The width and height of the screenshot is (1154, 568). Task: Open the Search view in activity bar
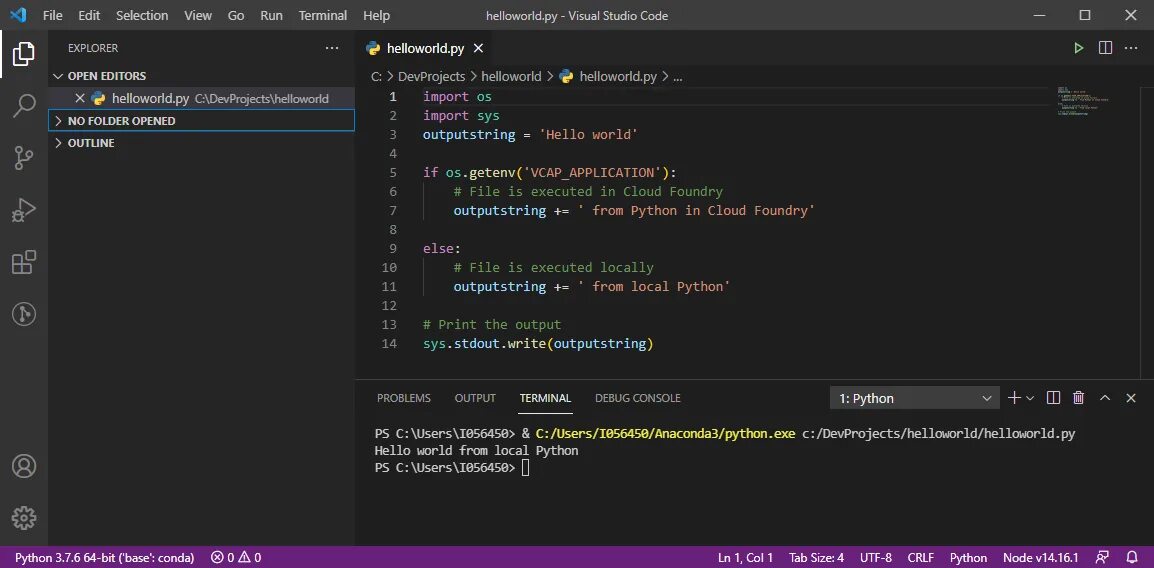(24, 106)
